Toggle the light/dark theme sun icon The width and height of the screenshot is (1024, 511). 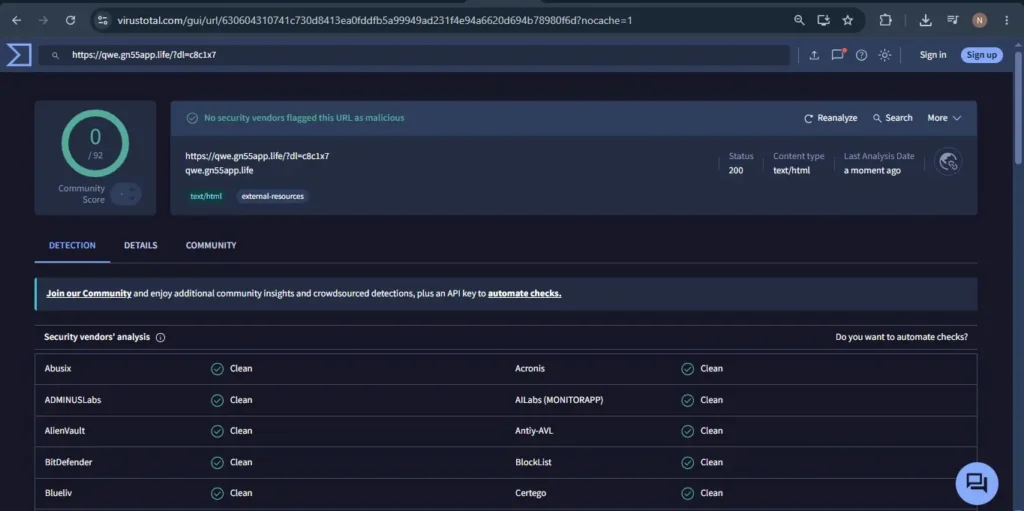click(x=885, y=55)
